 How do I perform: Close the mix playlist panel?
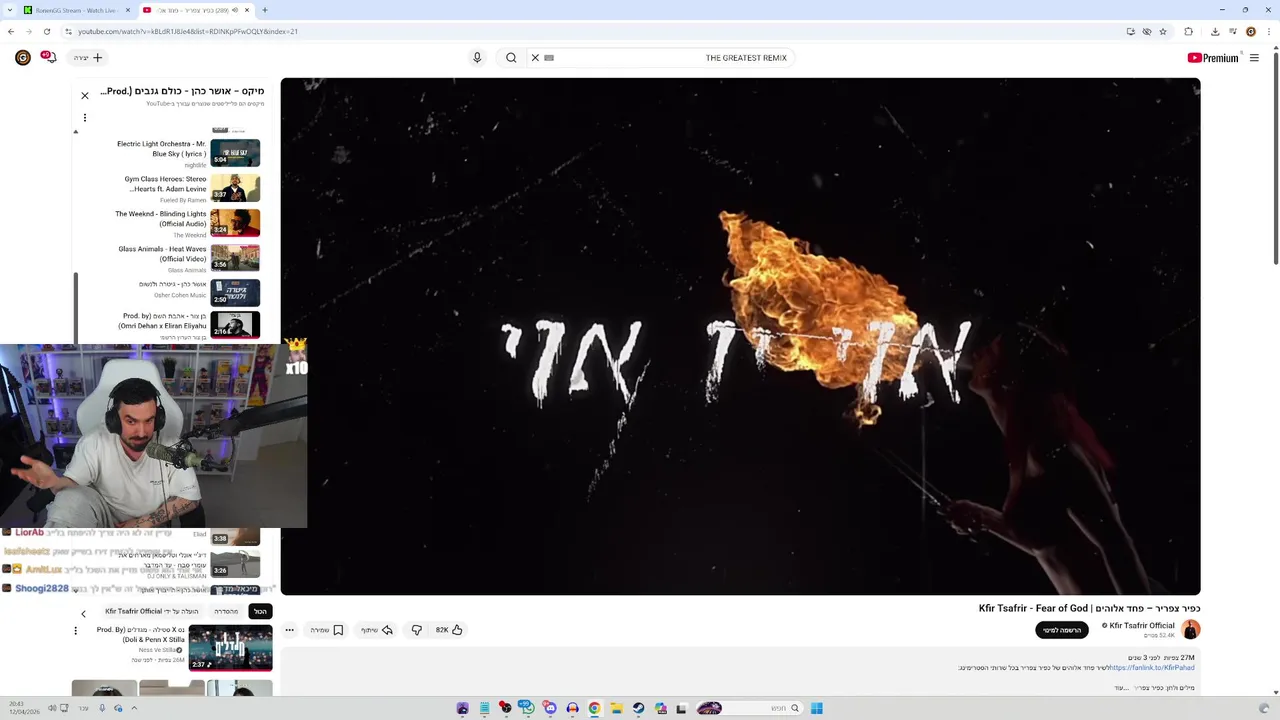(x=85, y=96)
